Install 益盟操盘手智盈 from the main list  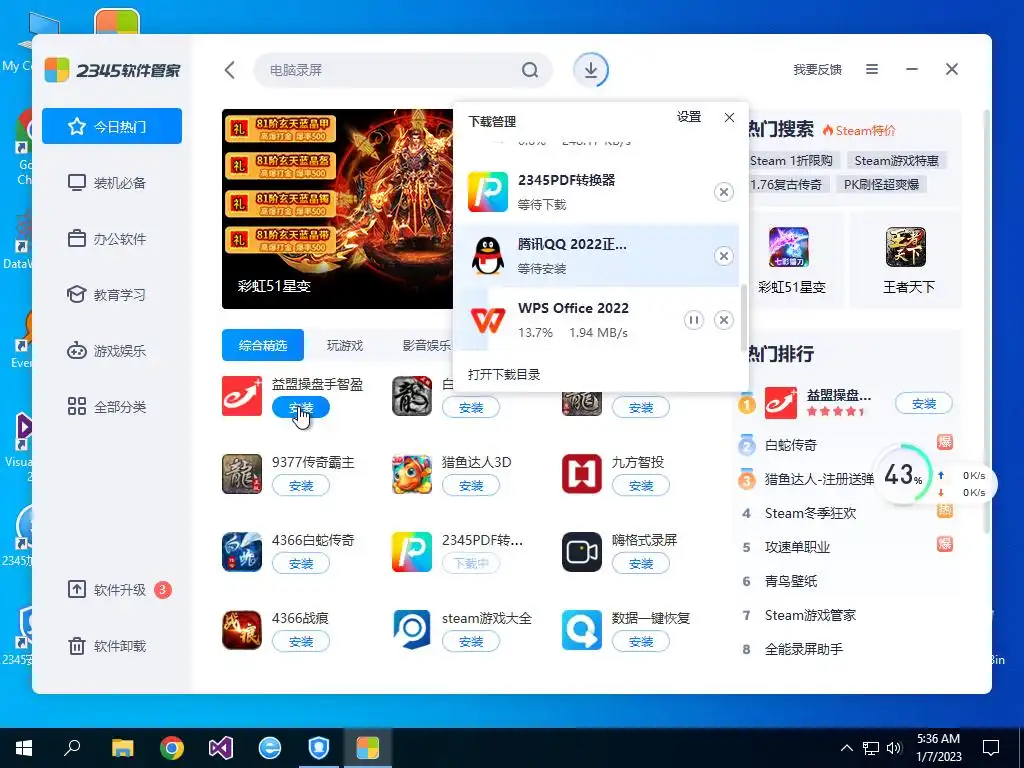pos(300,408)
